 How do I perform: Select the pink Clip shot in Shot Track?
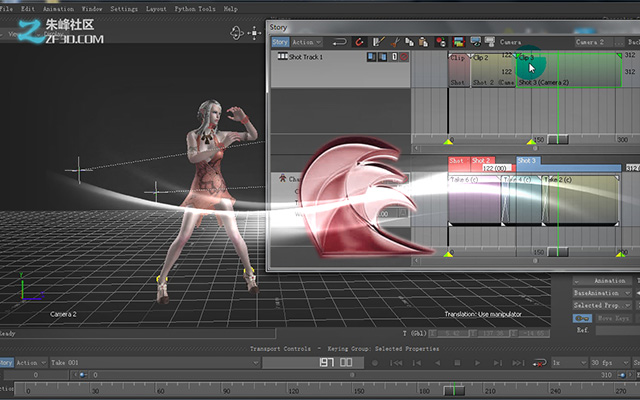459,70
